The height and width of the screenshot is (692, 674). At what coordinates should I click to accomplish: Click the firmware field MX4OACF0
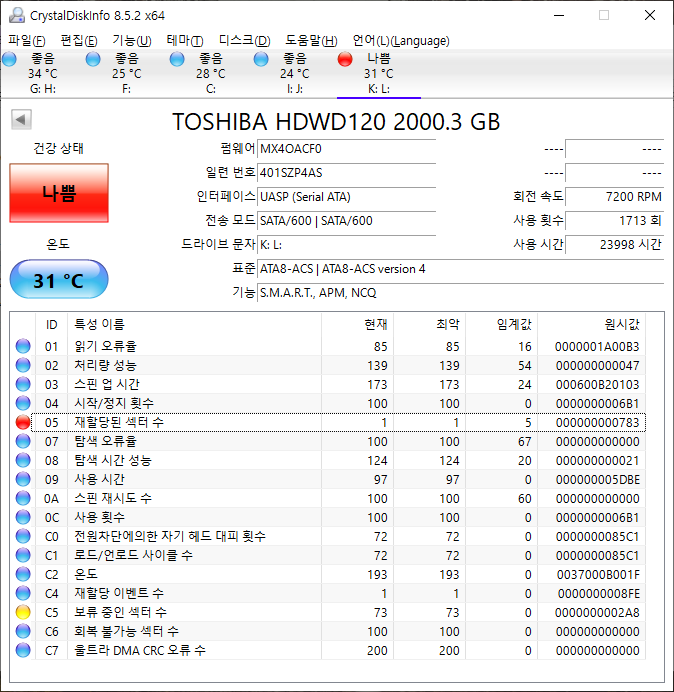(346, 149)
